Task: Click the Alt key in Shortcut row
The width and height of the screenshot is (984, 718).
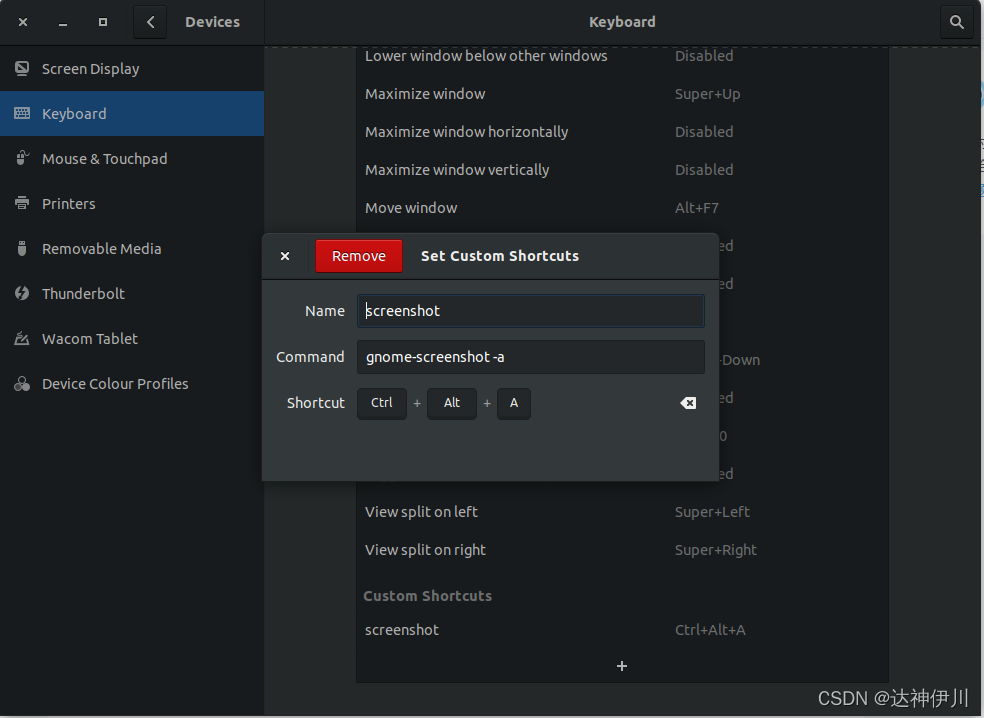Action: (x=452, y=403)
